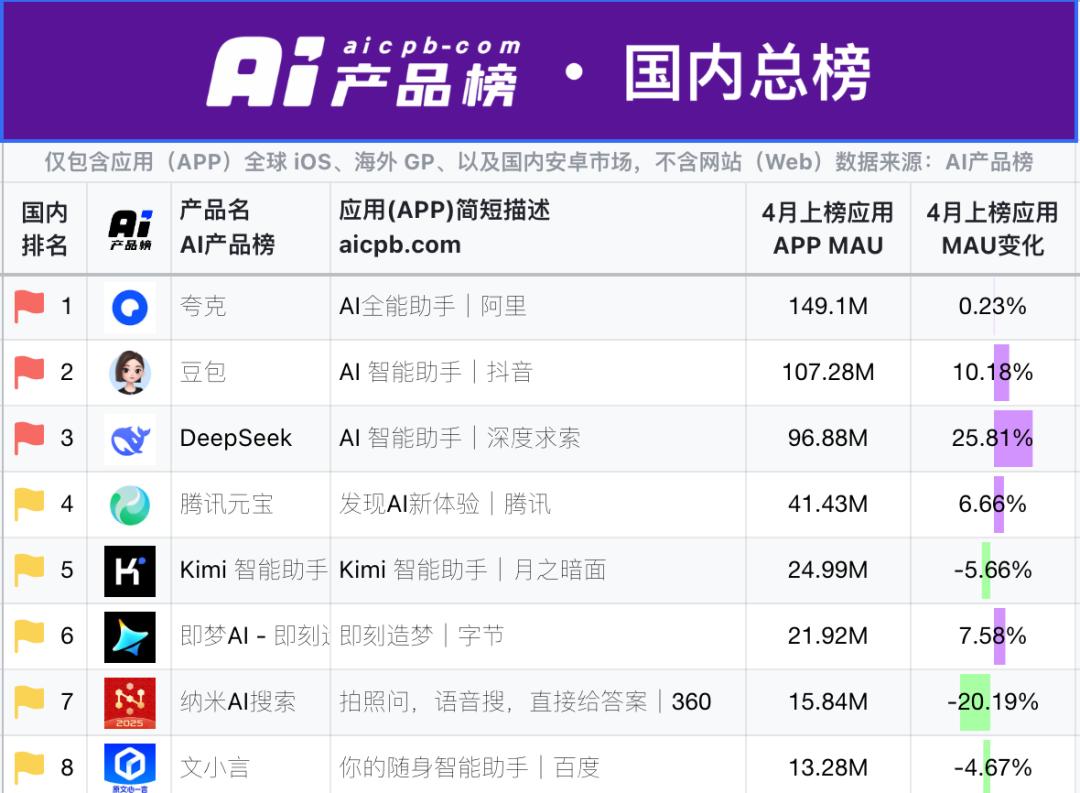The image size is (1080, 793).
Task: Click the DeepSeek whale icon
Action: [130, 439]
